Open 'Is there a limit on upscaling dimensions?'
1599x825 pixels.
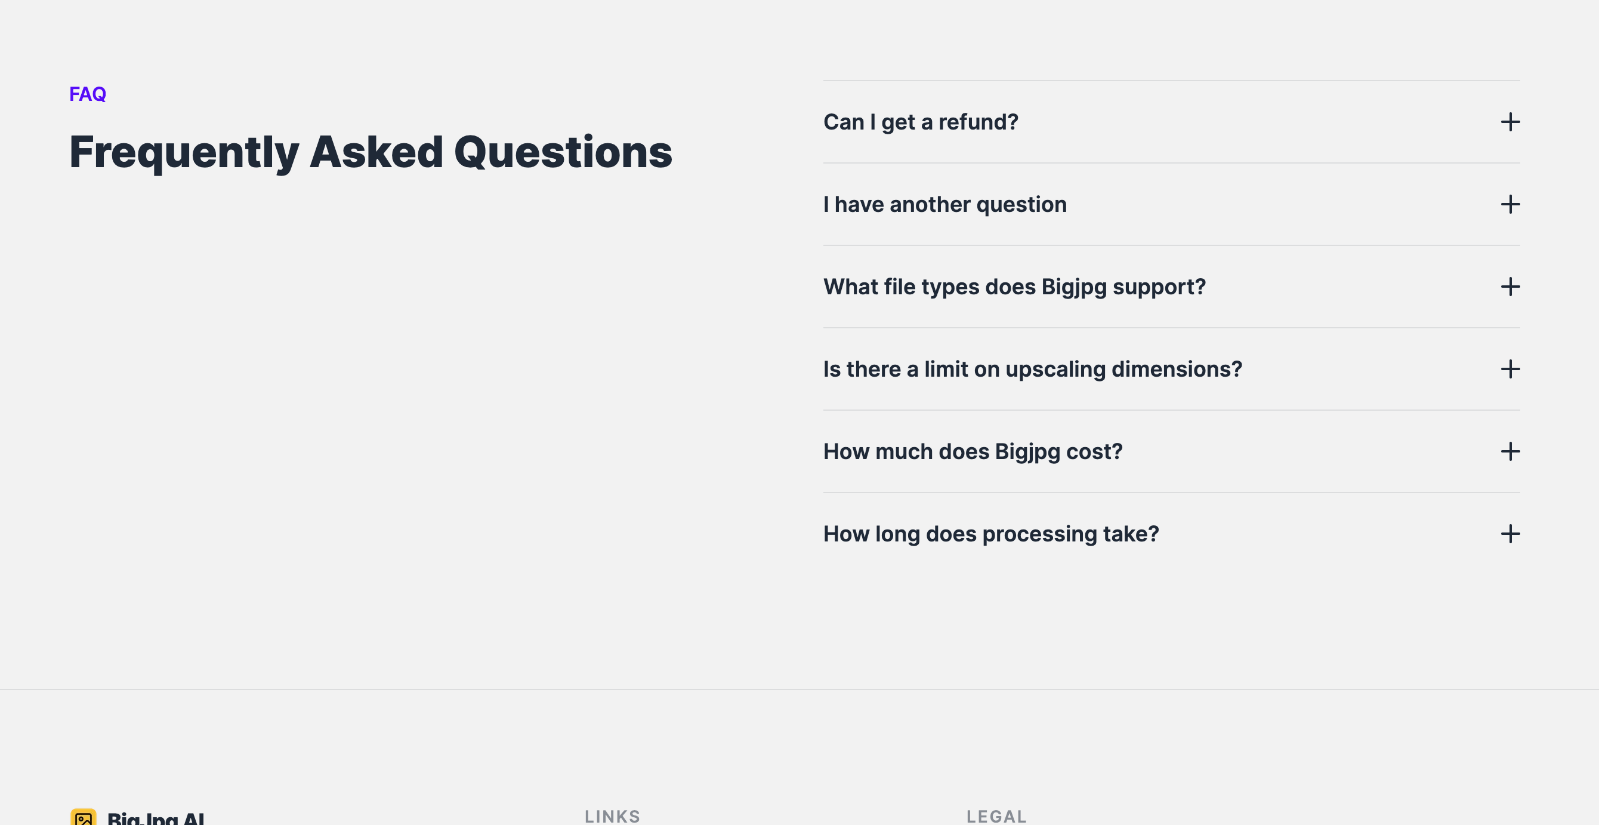pyautogui.click(x=1032, y=370)
